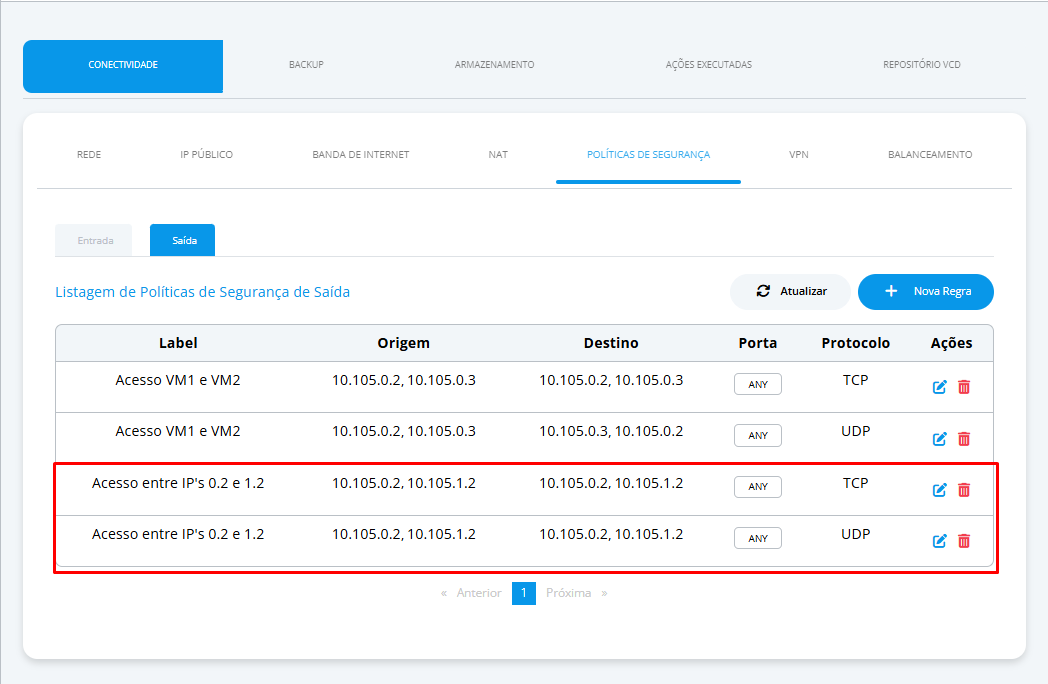Click destination 10.105.0.3, 10.105.0.2 cell
Image resolution: width=1048 pixels, height=684 pixels.
coord(611,431)
